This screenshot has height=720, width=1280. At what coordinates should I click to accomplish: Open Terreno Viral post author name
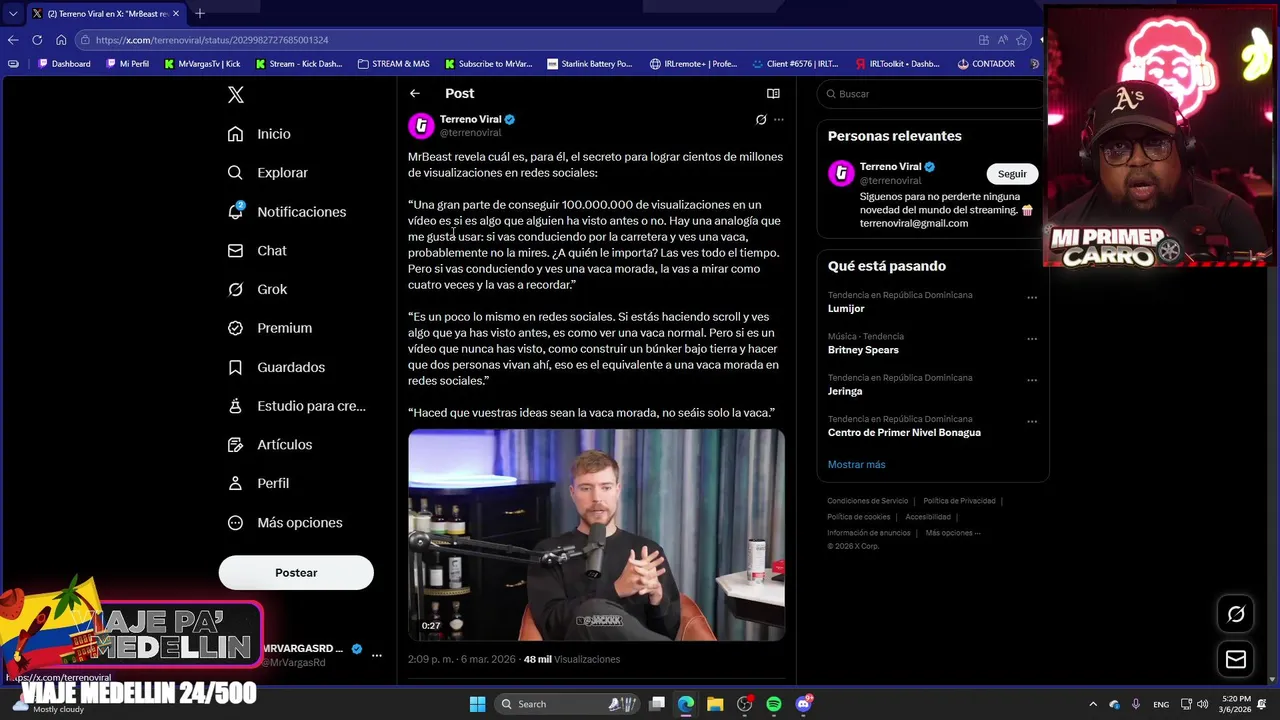[470, 119]
